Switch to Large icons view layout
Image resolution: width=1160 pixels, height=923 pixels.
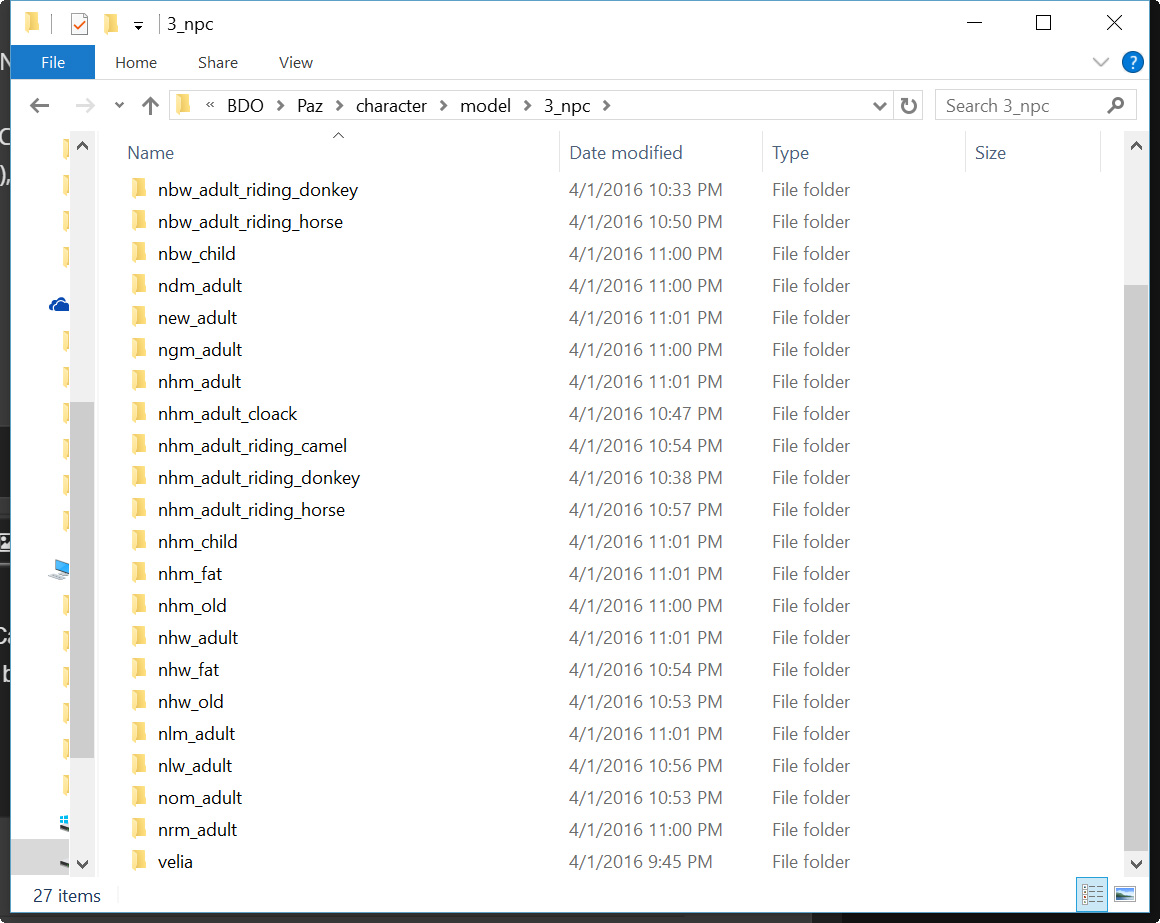[1124, 894]
